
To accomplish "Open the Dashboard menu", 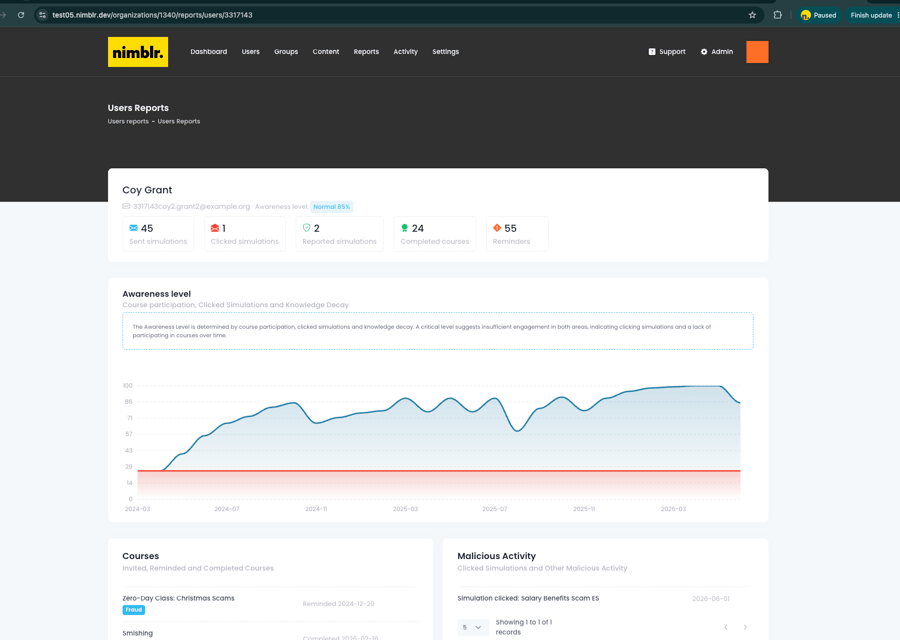I will [208, 52].
